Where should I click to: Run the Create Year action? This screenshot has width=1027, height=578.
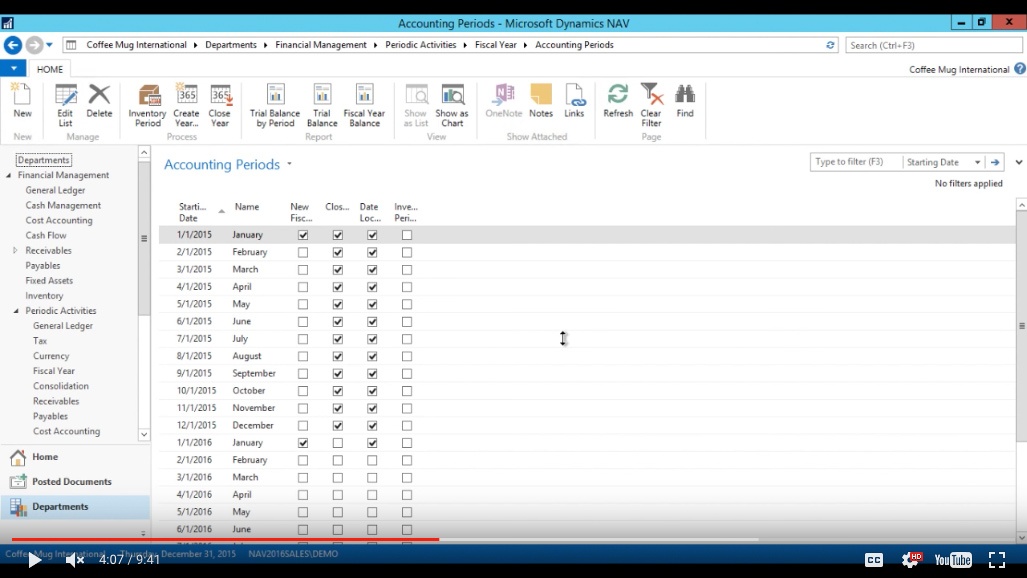pyautogui.click(x=186, y=105)
